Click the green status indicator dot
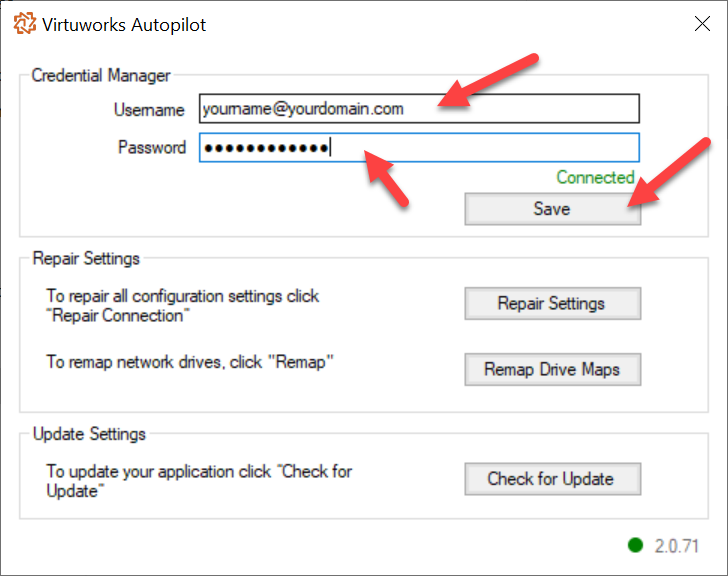Screen dimensions: 728x576 [635, 545]
